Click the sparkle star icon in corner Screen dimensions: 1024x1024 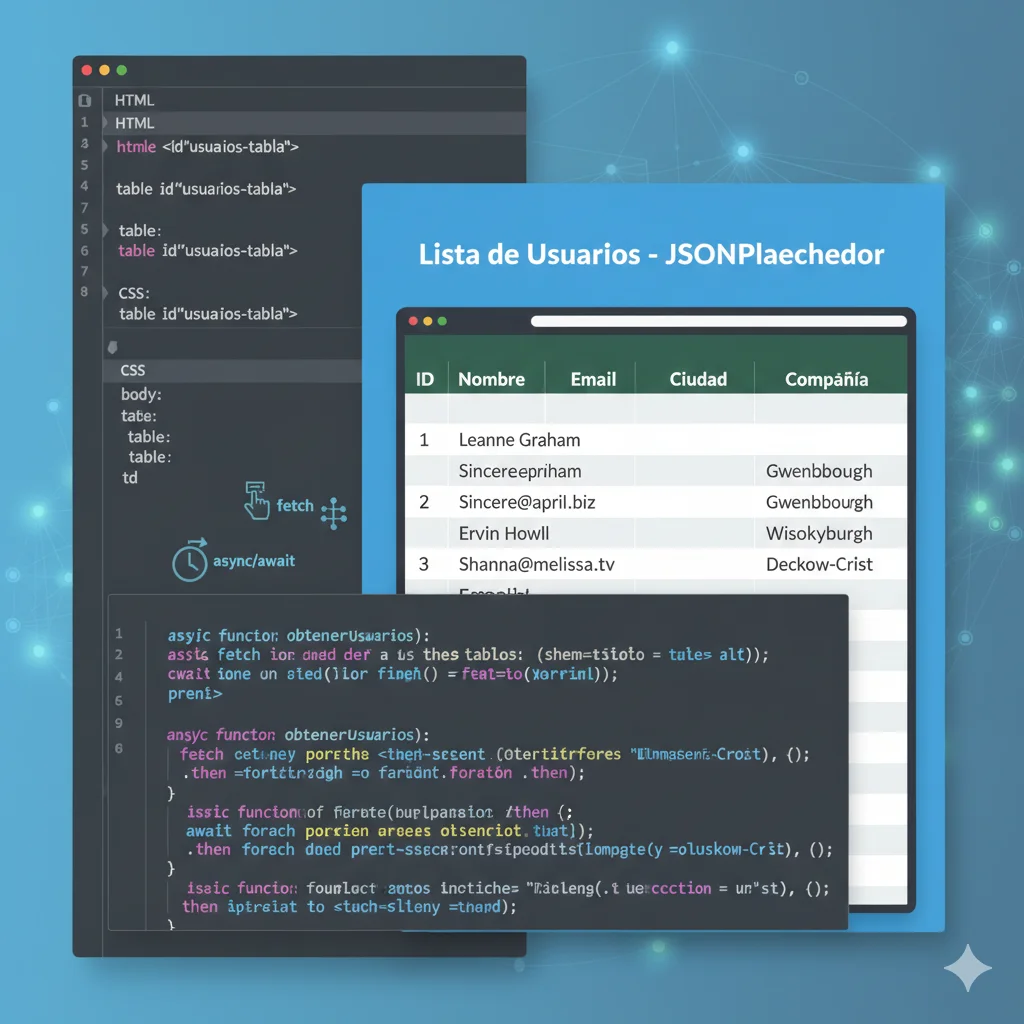(x=967, y=968)
